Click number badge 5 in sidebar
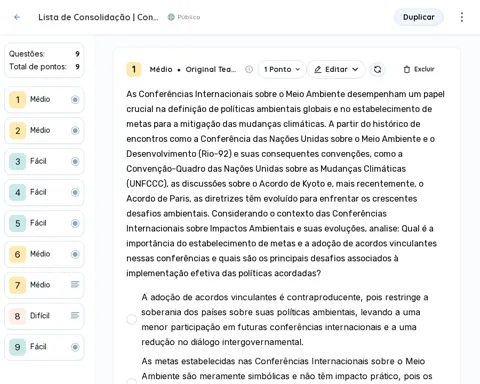 pyautogui.click(x=18, y=223)
